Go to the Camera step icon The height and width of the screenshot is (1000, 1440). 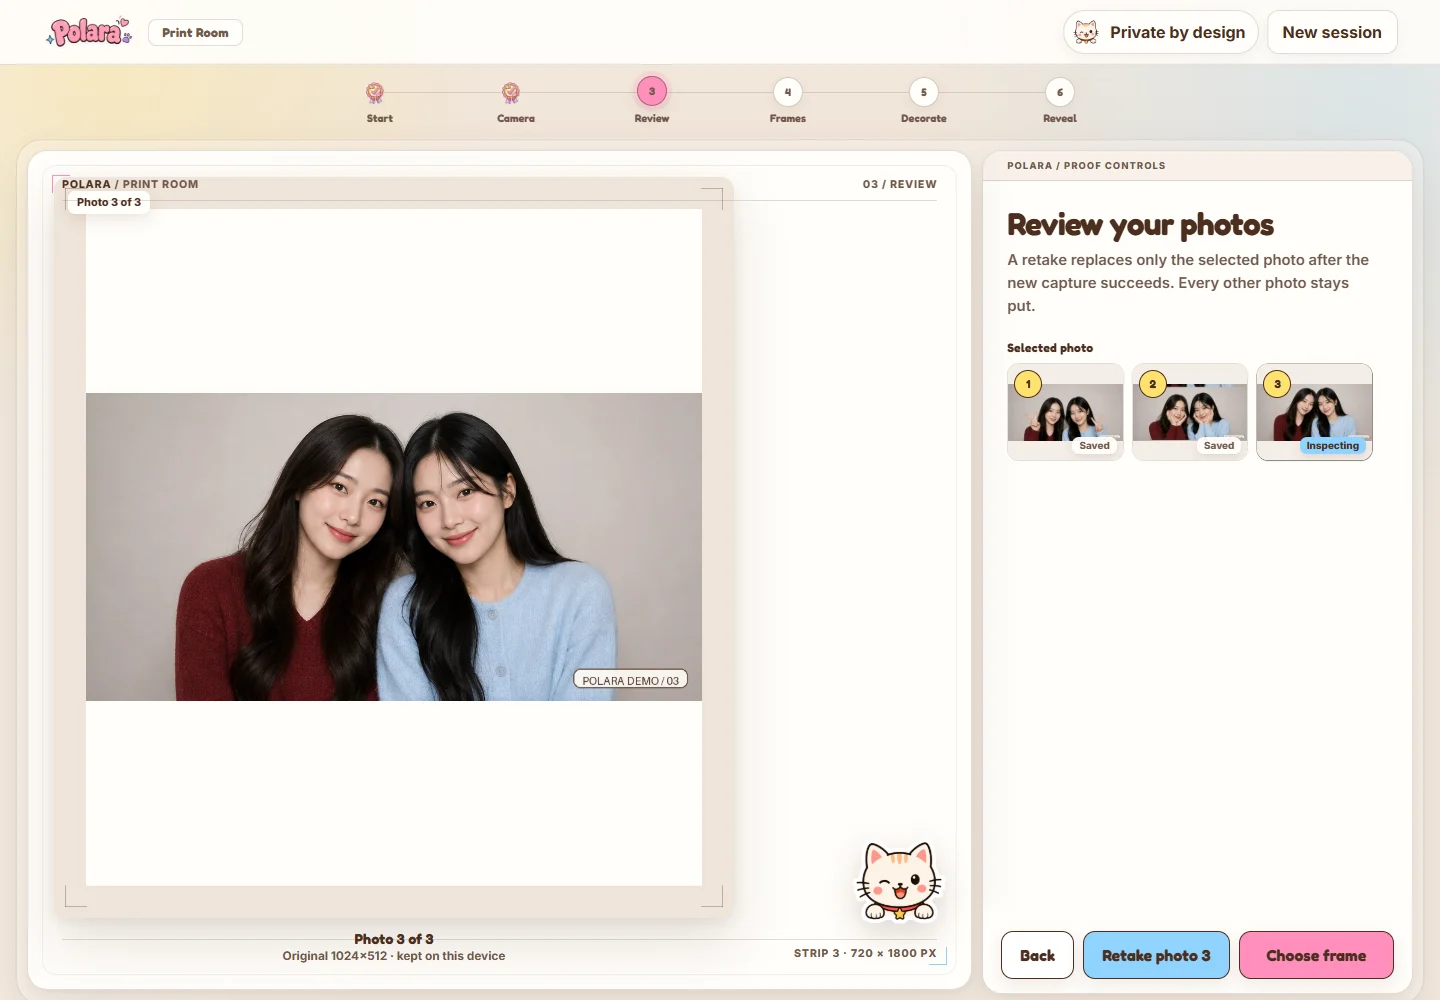click(x=511, y=92)
